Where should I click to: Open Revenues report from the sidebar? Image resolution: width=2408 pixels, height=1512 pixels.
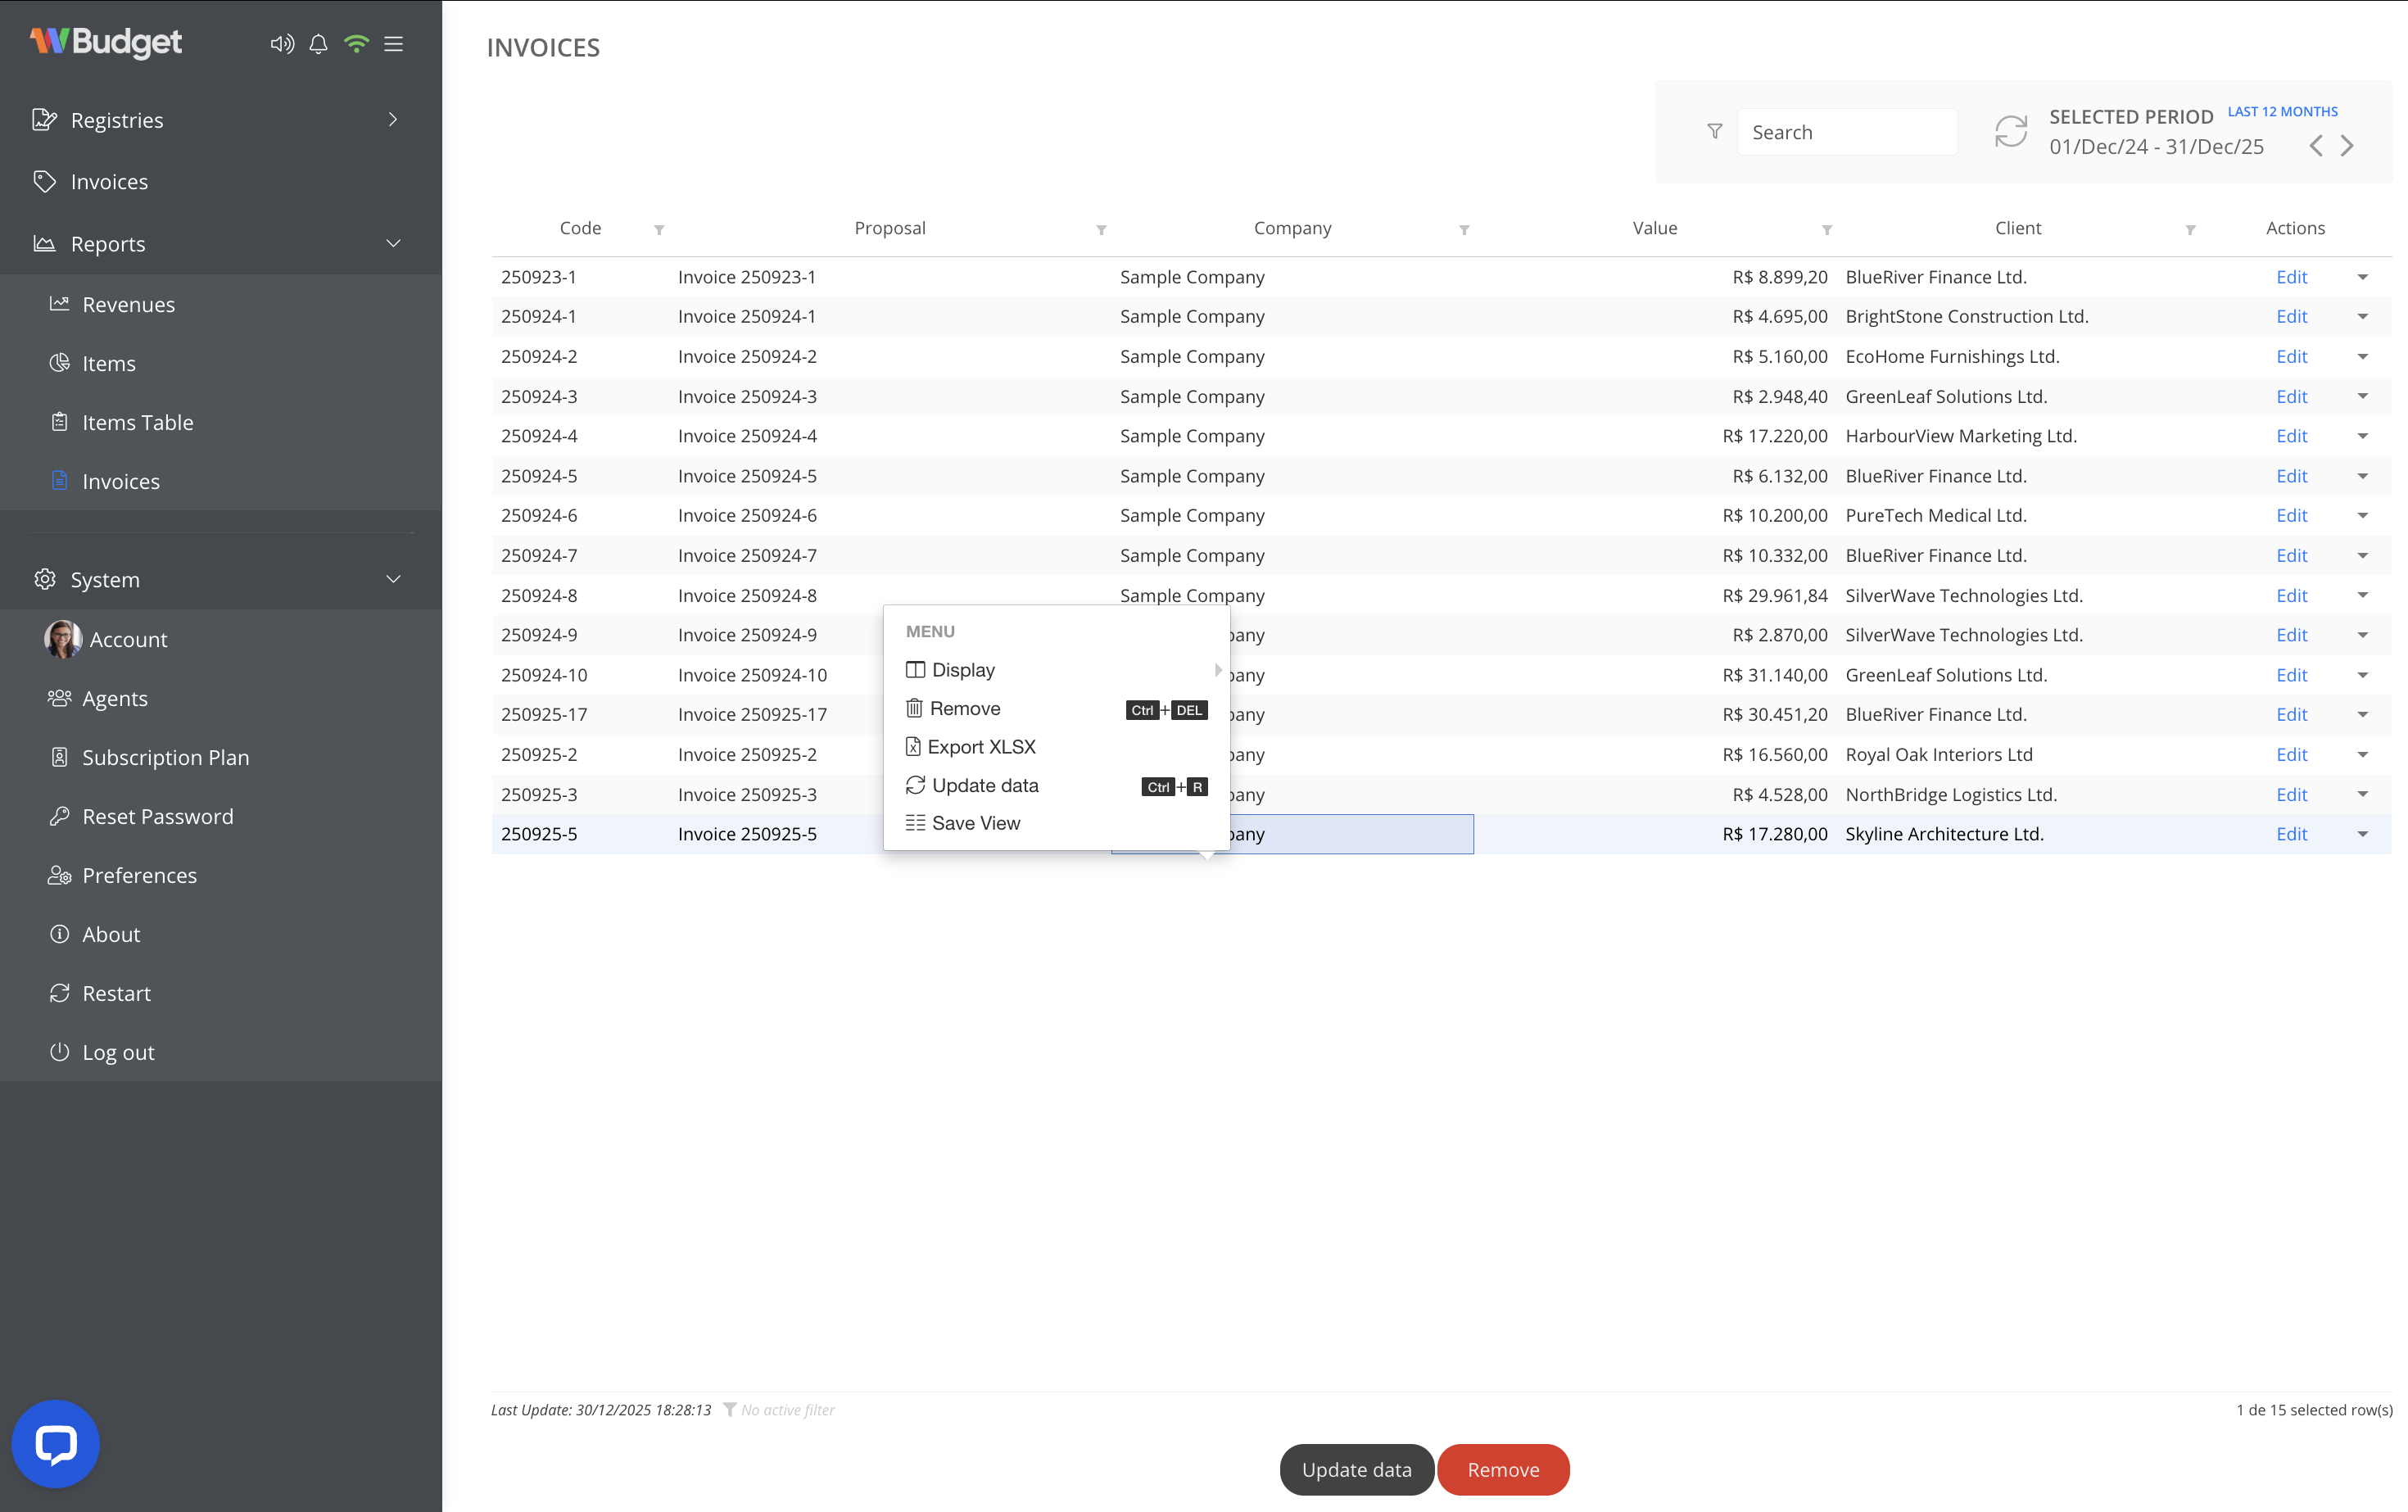click(x=129, y=304)
